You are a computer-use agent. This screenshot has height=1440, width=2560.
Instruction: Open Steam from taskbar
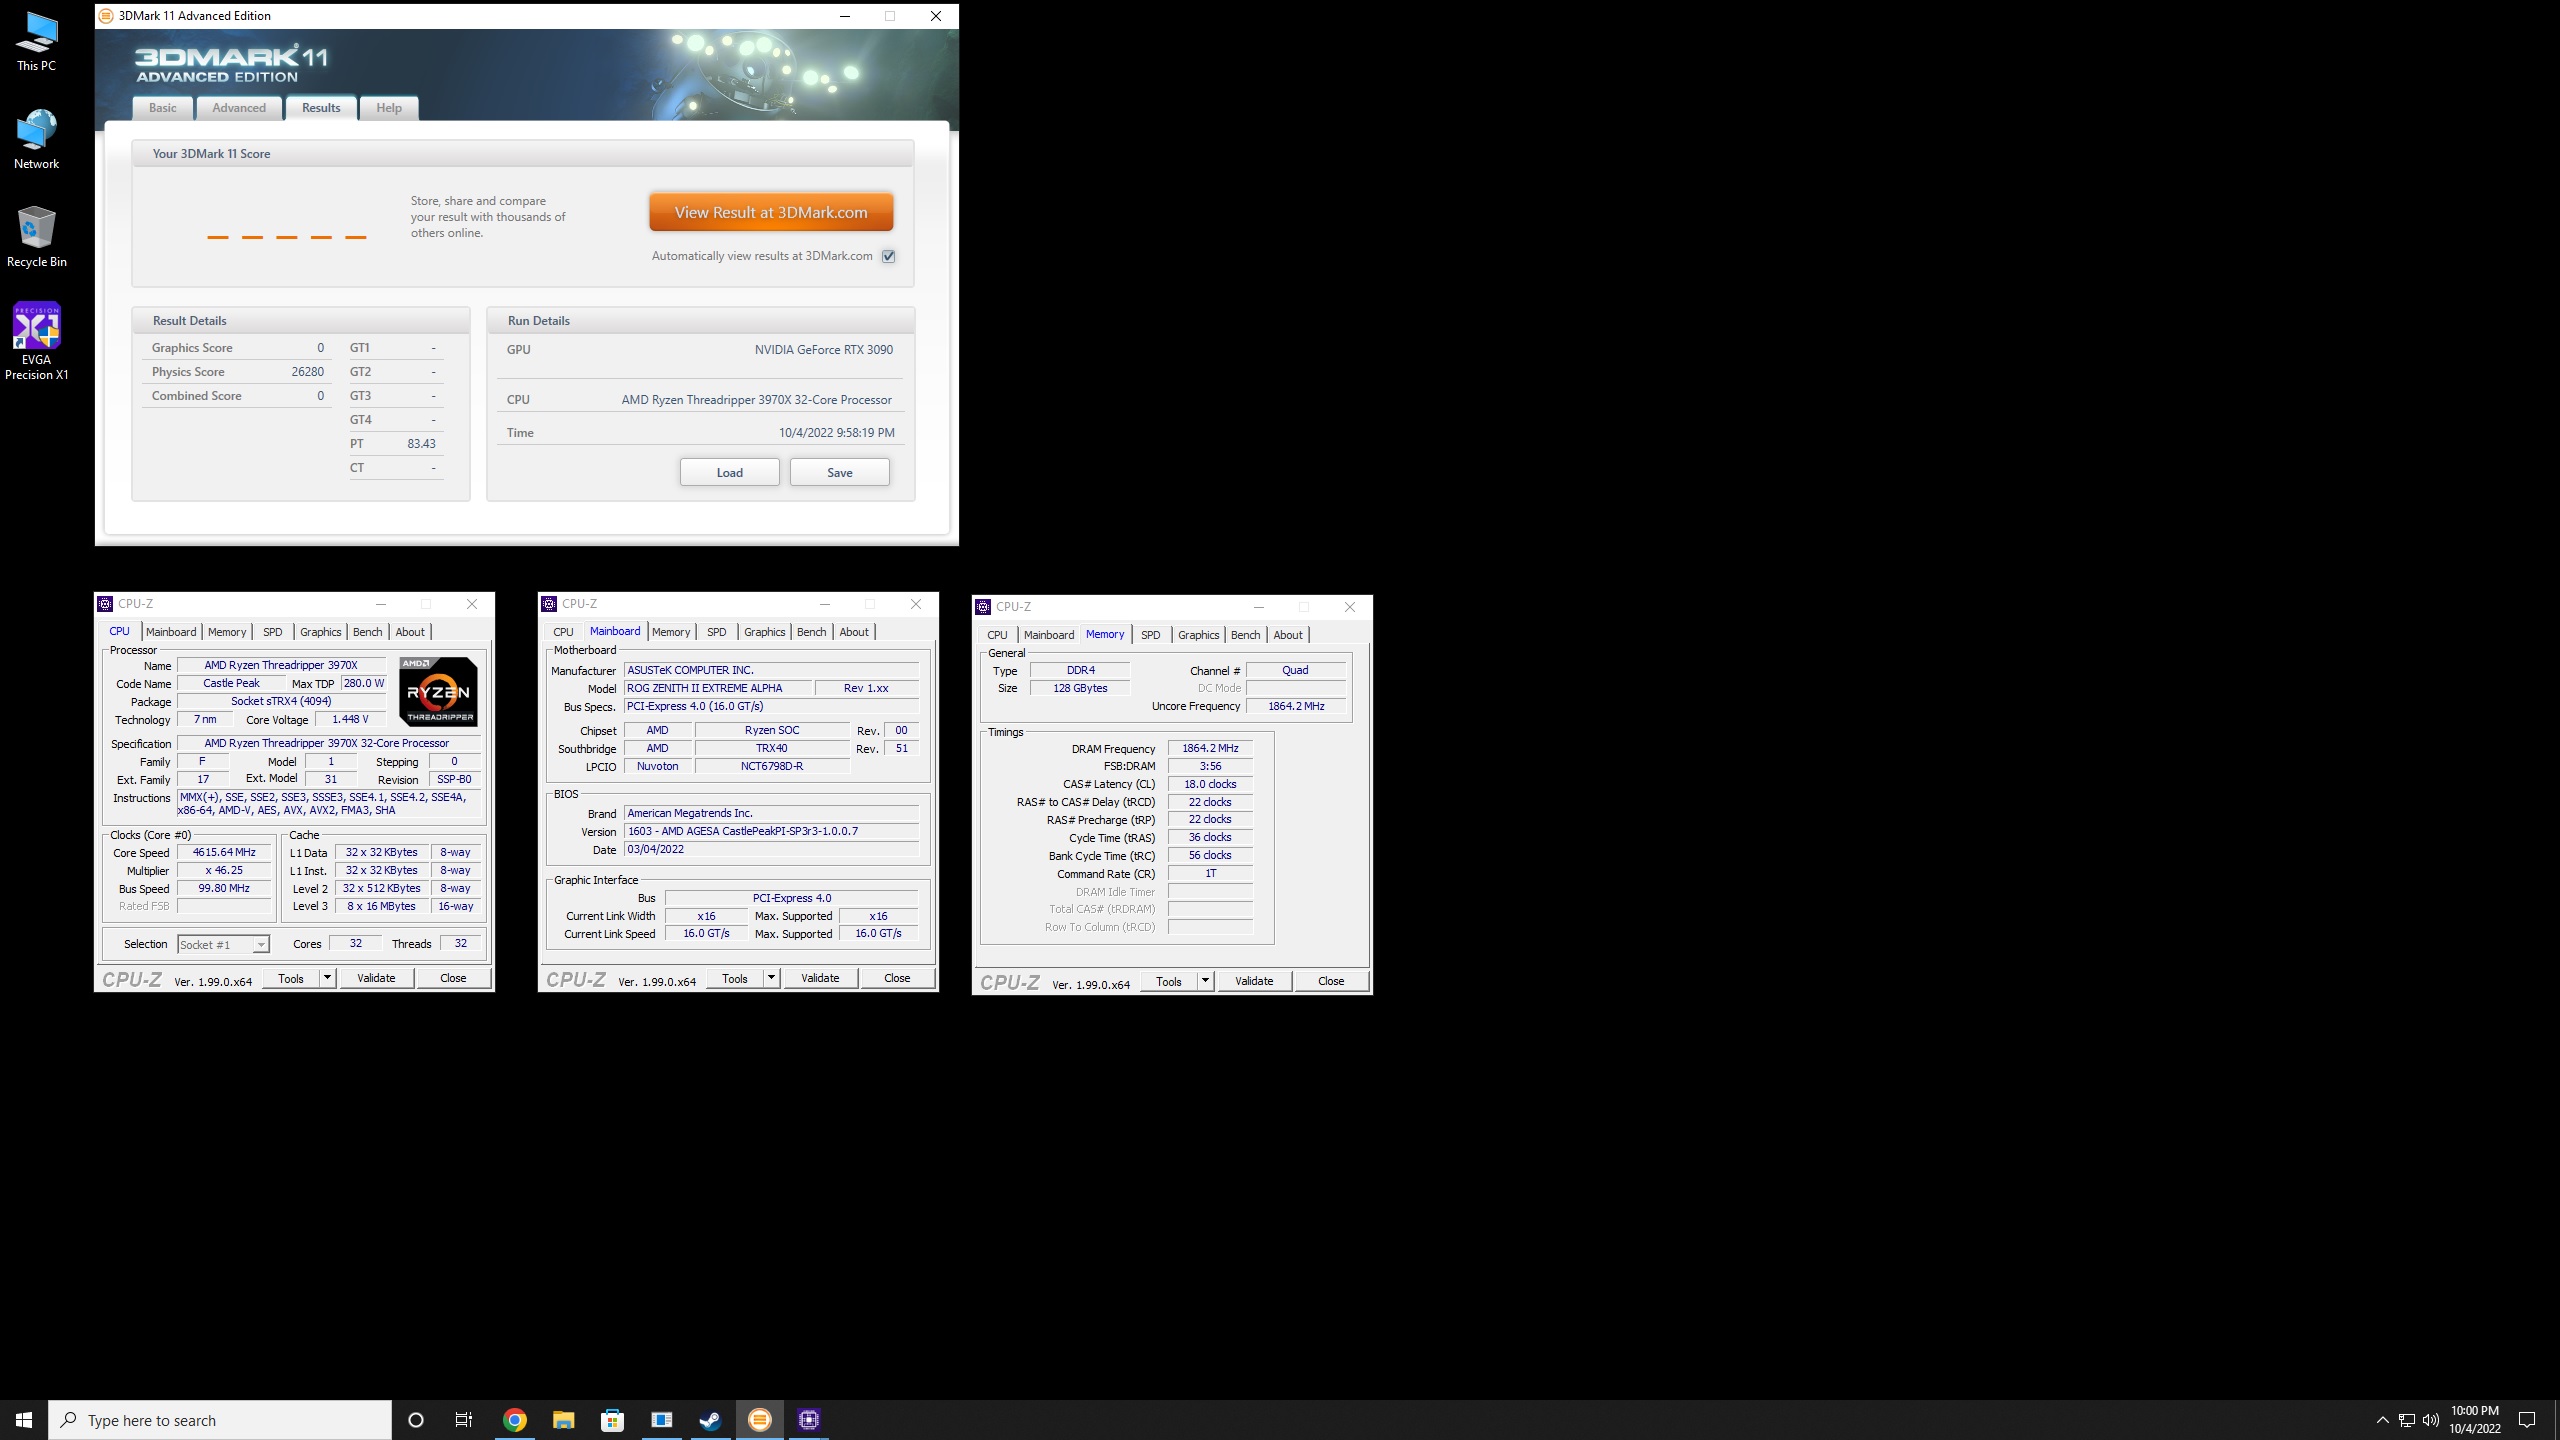click(x=710, y=1420)
